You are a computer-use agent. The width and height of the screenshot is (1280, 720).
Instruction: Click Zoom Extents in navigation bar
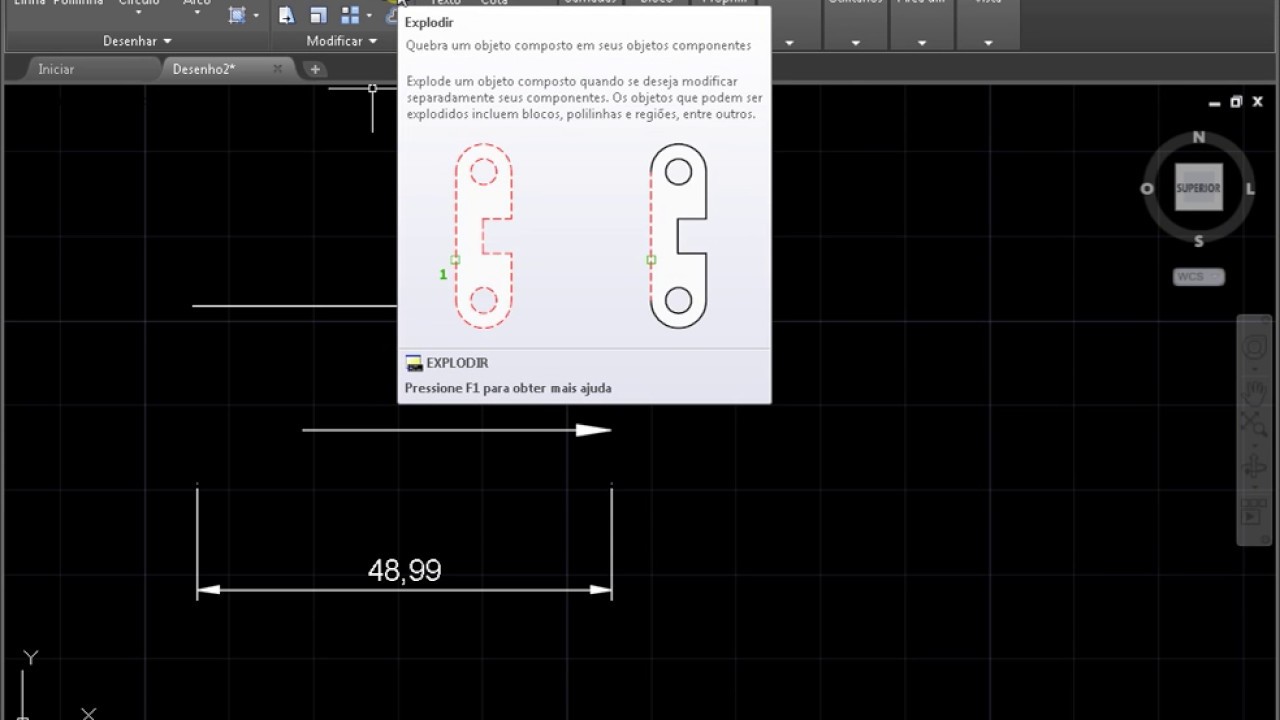click(1254, 424)
